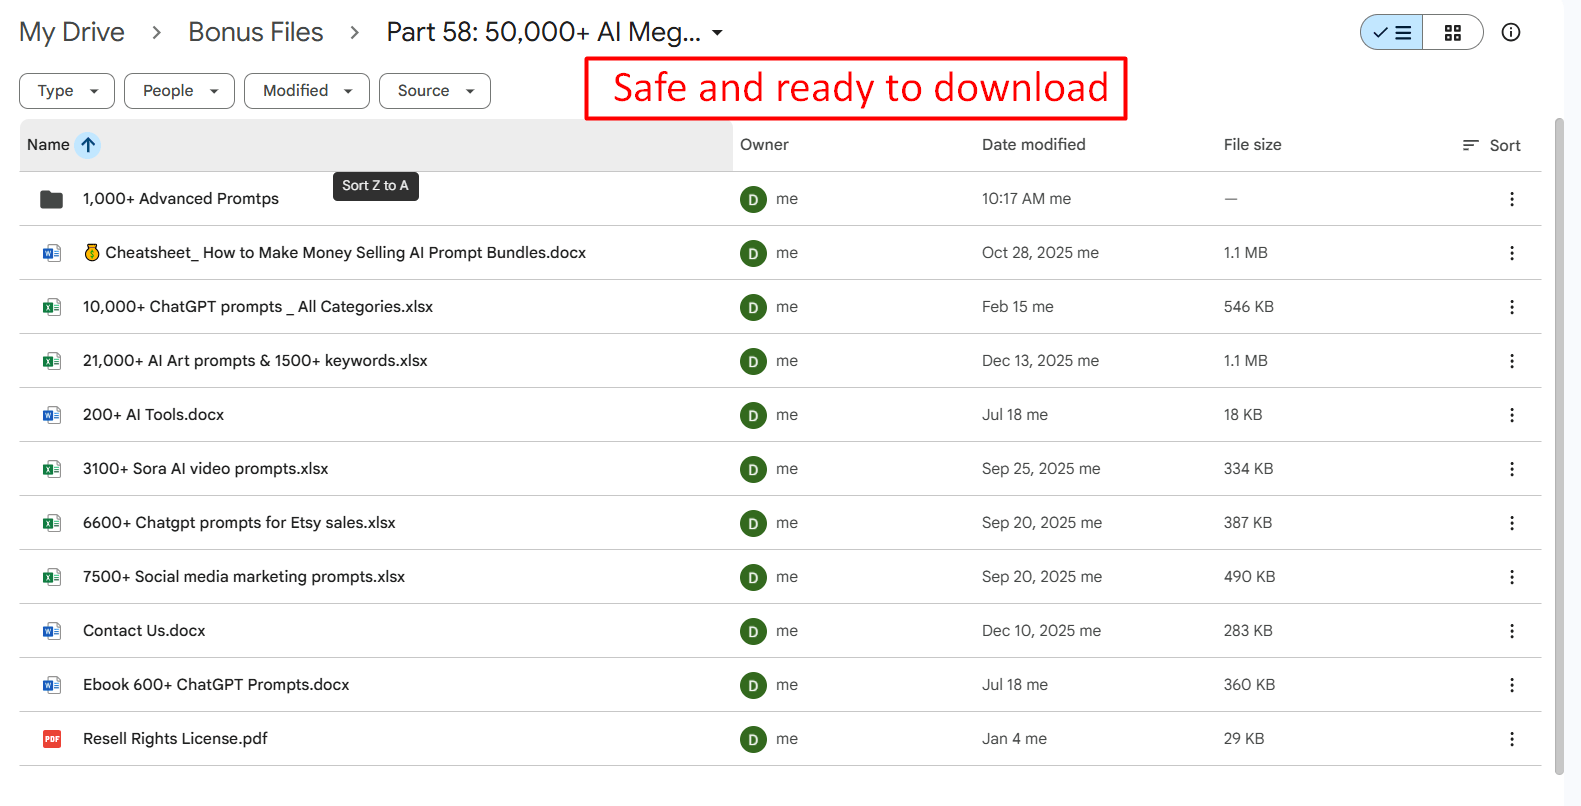Navigate to Bonus Files breadcrumb
This screenshot has width=1581, height=806.
(256, 32)
